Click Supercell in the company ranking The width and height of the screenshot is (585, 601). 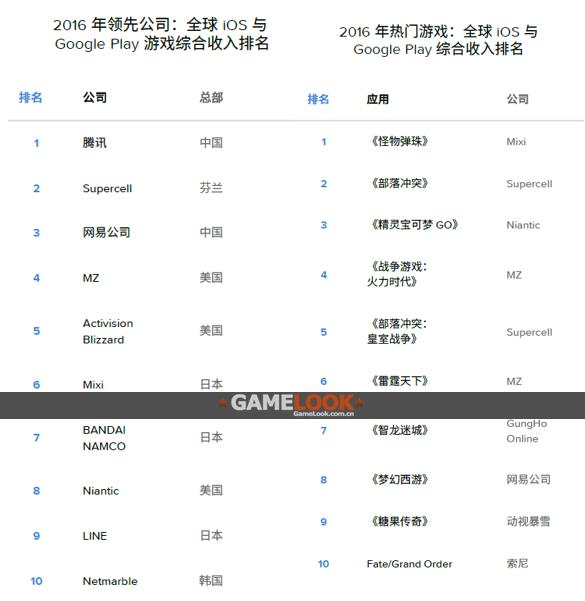pos(107,188)
